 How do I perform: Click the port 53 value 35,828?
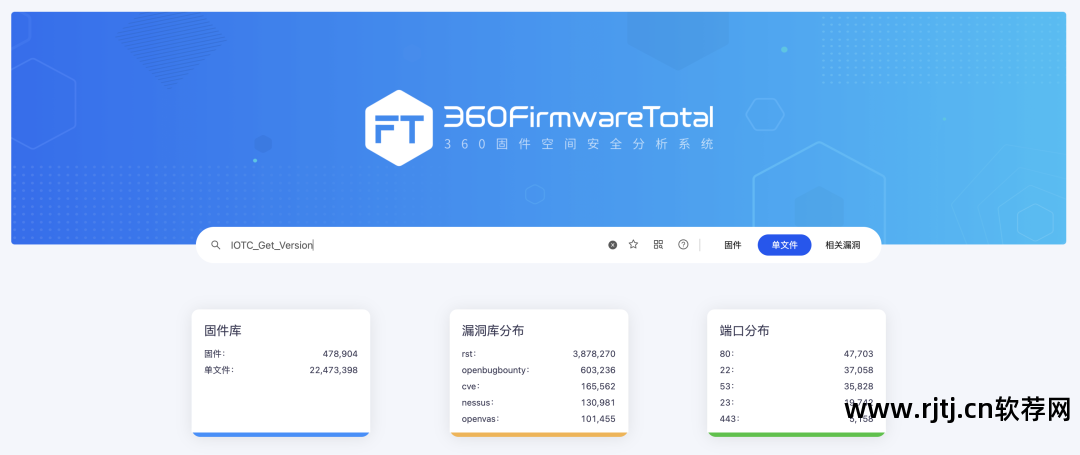pyautogui.click(x=858, y=386)
